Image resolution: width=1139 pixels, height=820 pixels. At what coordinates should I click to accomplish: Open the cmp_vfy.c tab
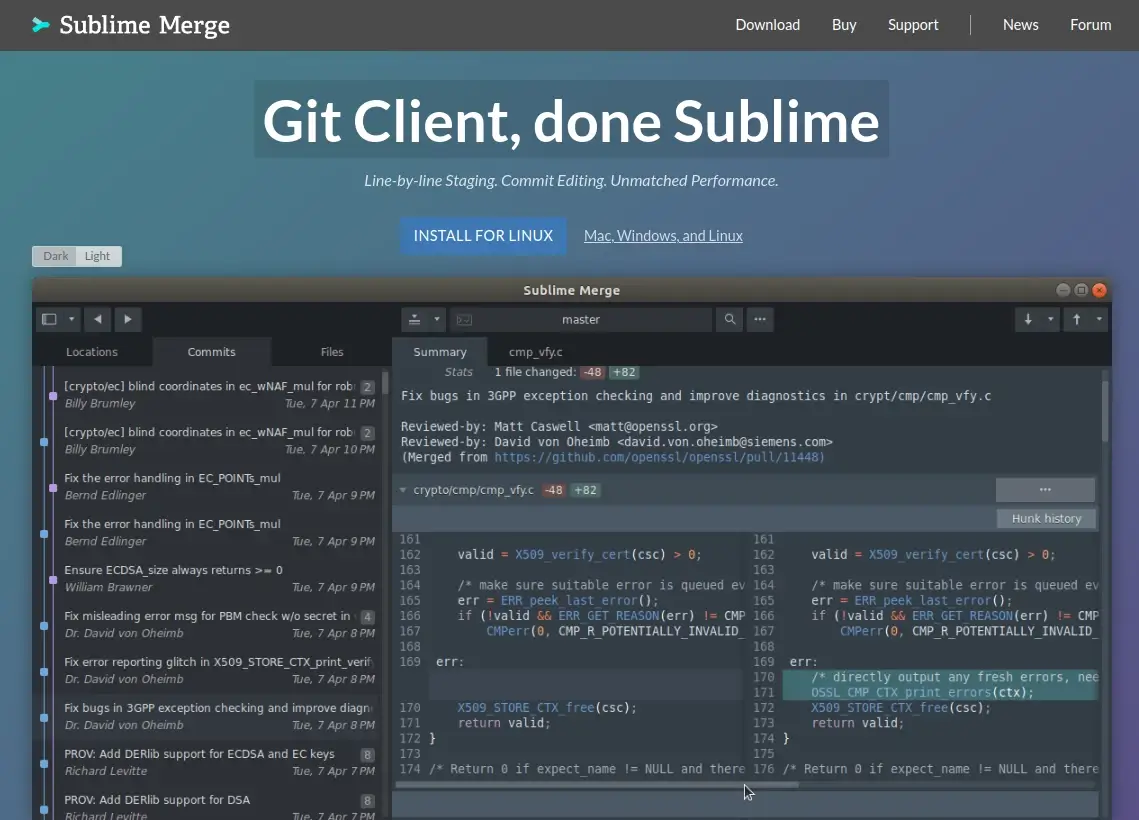[x=535, y=351]
